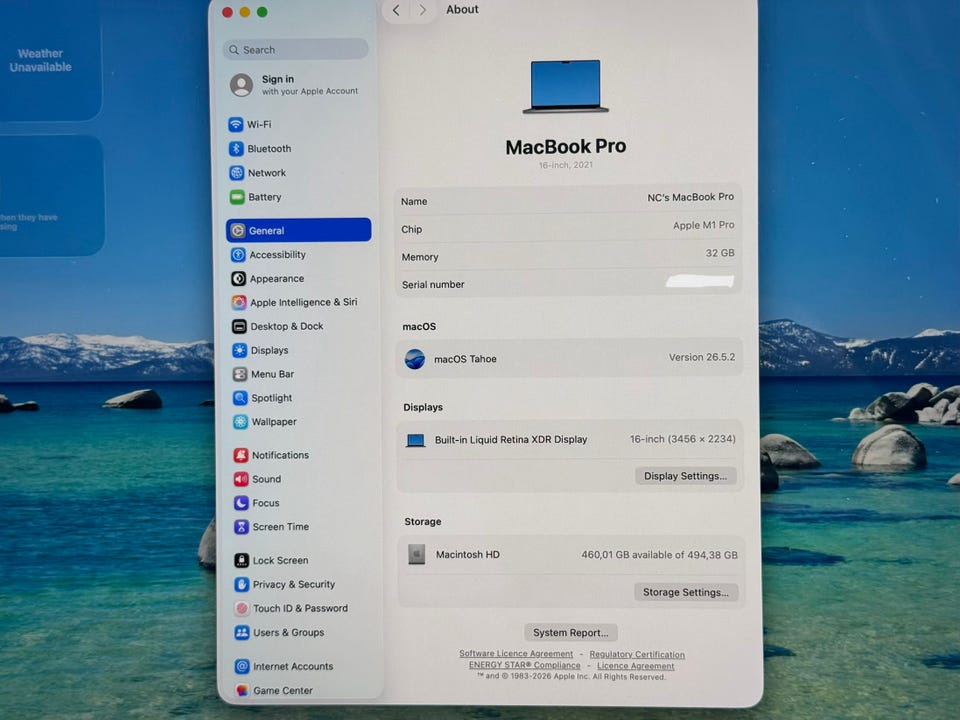Click the Version 26.5.2 text
The width and height of the screenshot is (960, 720).
pos(702,357)
